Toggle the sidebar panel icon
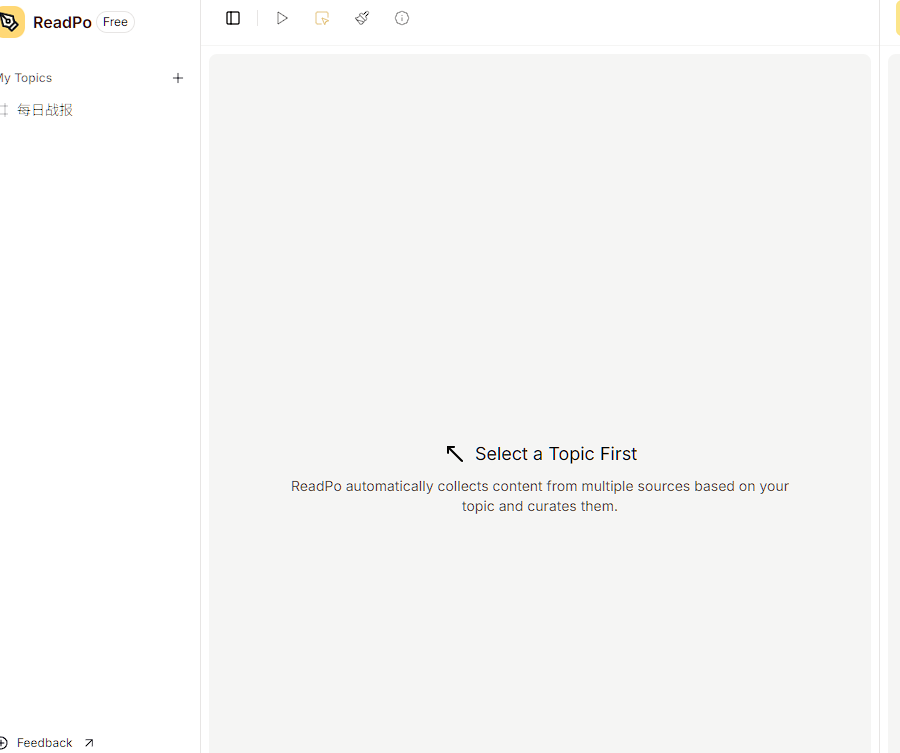900x753 pixels. click(233, 18)
